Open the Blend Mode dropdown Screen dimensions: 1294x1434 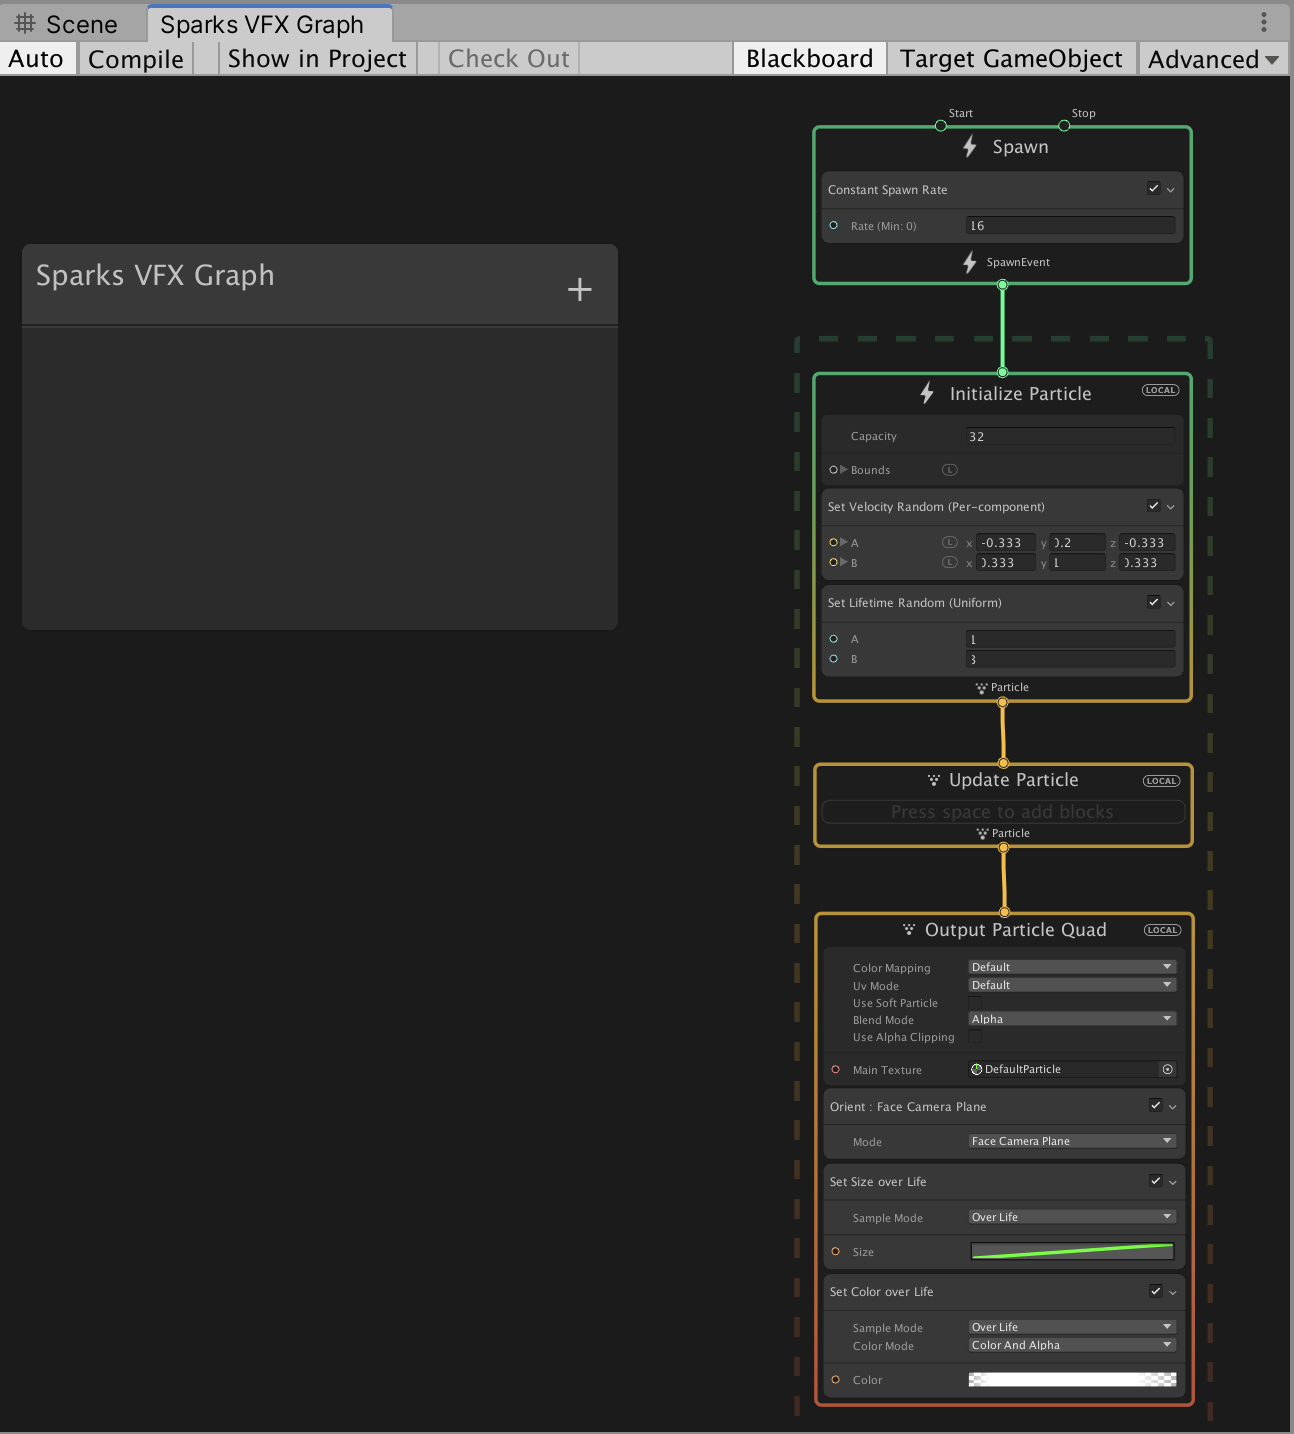[x=1071, y=1019]
